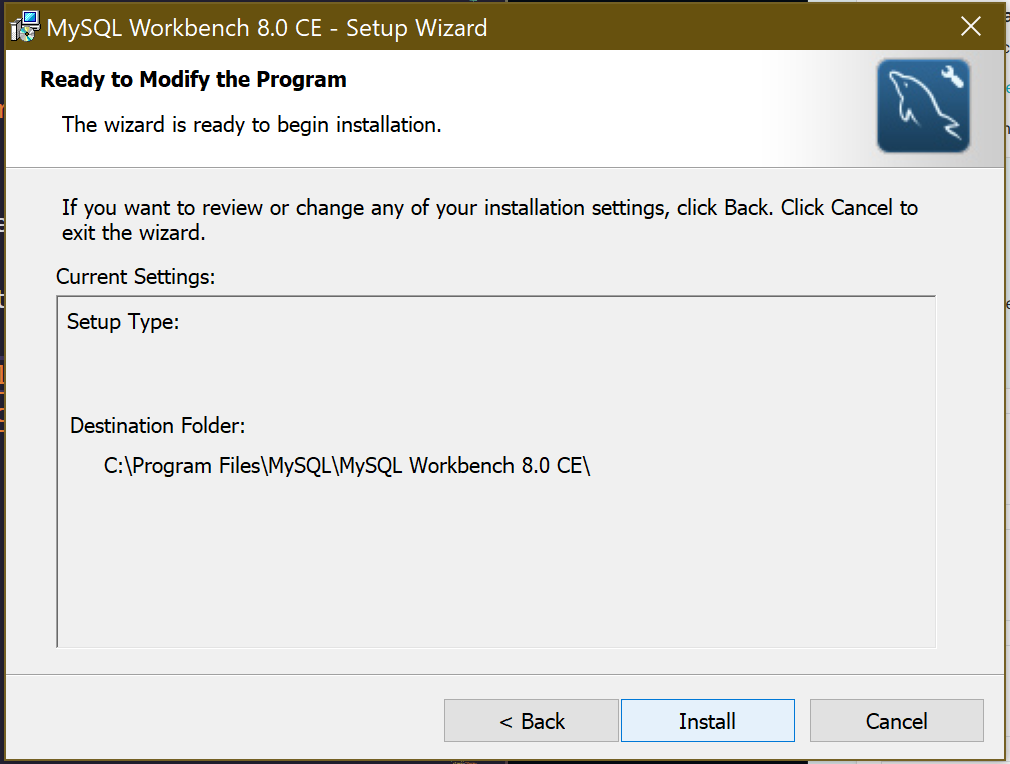
Task: Click the footer area left of Back
Action: pos(224,720)
